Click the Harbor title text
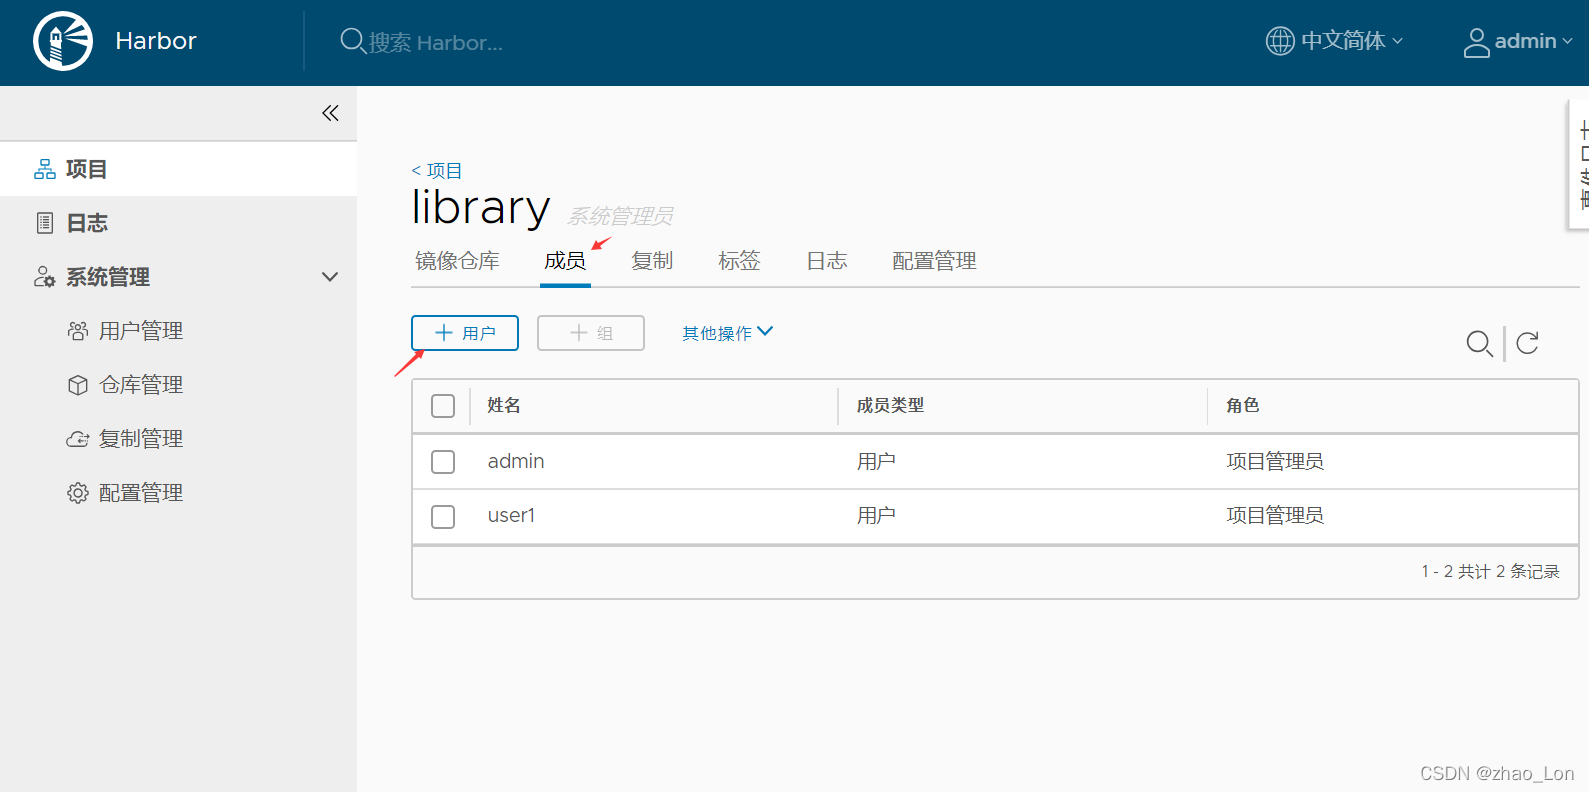The image size is (1589, 792). [156, 41]
